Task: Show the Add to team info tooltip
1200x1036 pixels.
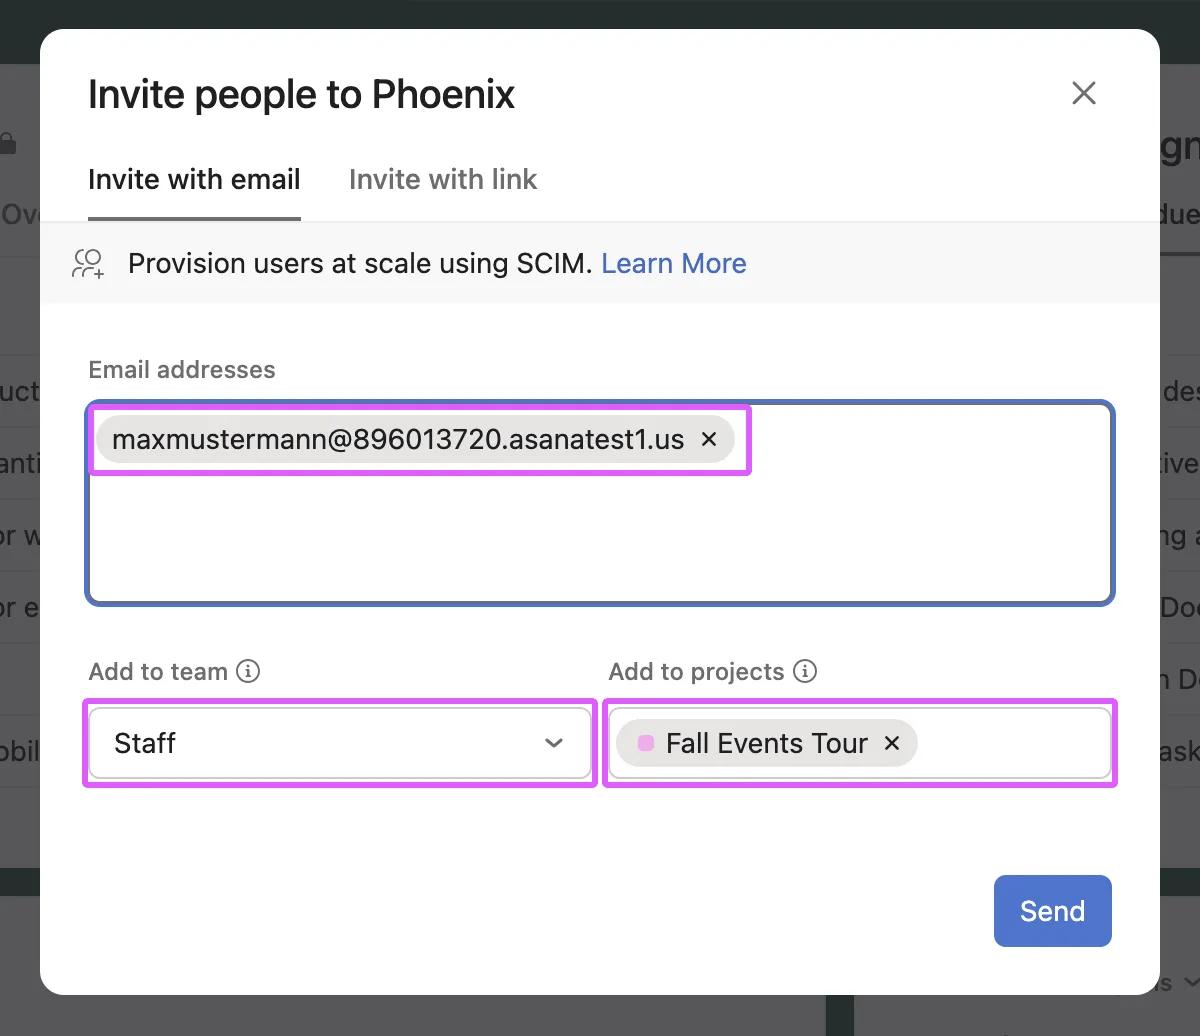Action: [x=248, y=671]
